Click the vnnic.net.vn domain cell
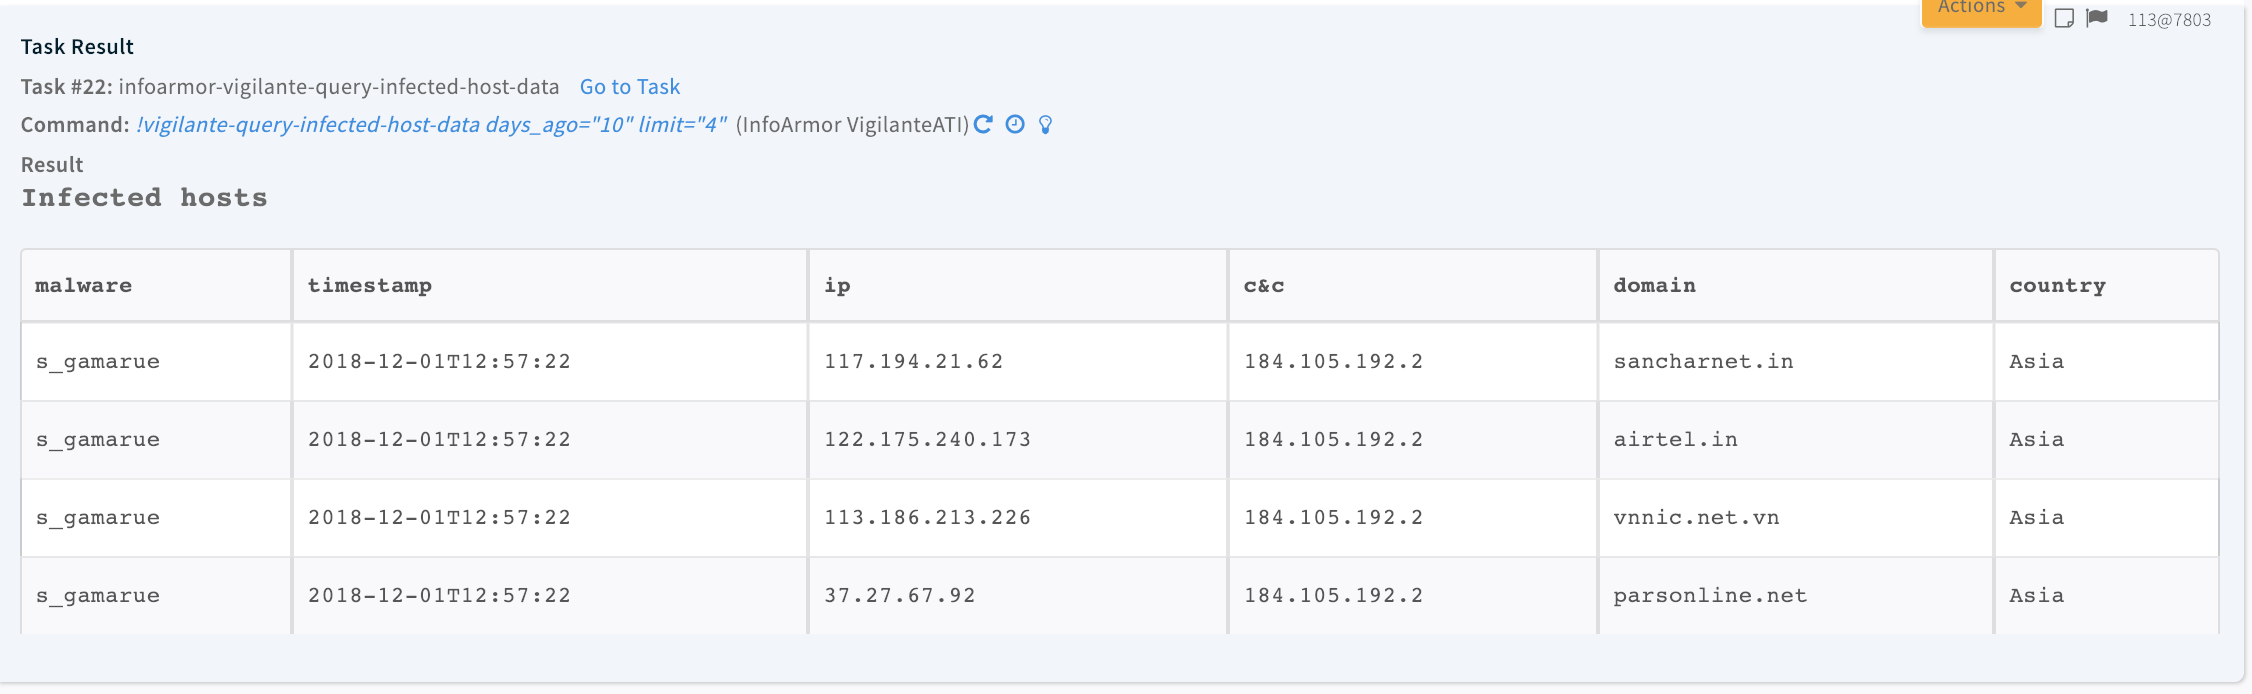 (1696, 518)
